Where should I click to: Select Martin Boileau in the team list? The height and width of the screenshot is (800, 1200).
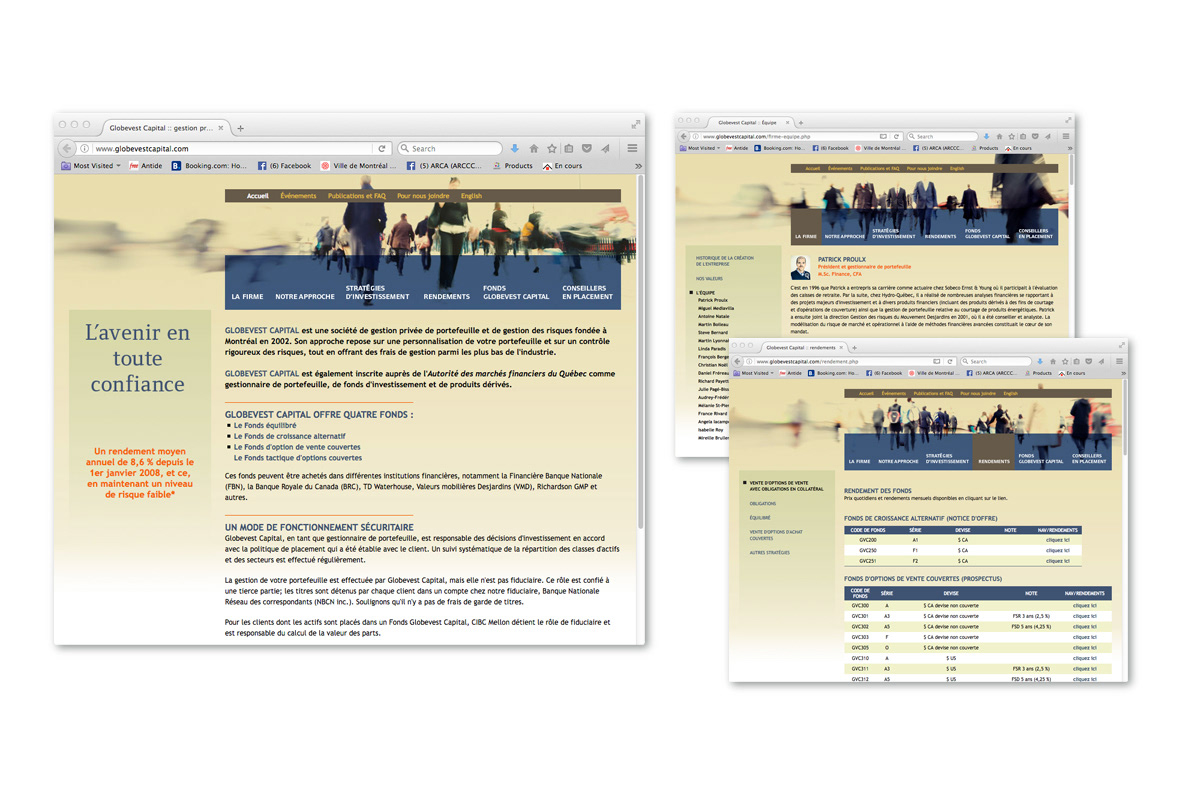714,324
